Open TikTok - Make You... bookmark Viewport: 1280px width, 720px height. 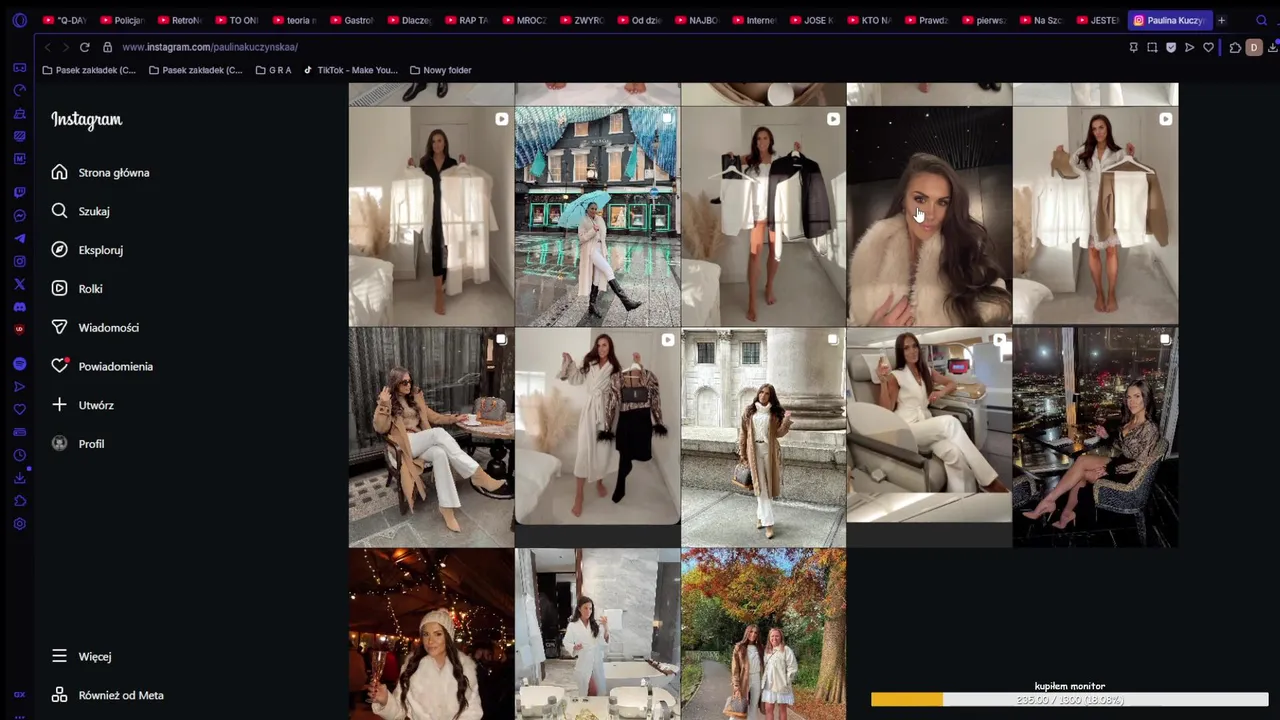click(350, 70)
